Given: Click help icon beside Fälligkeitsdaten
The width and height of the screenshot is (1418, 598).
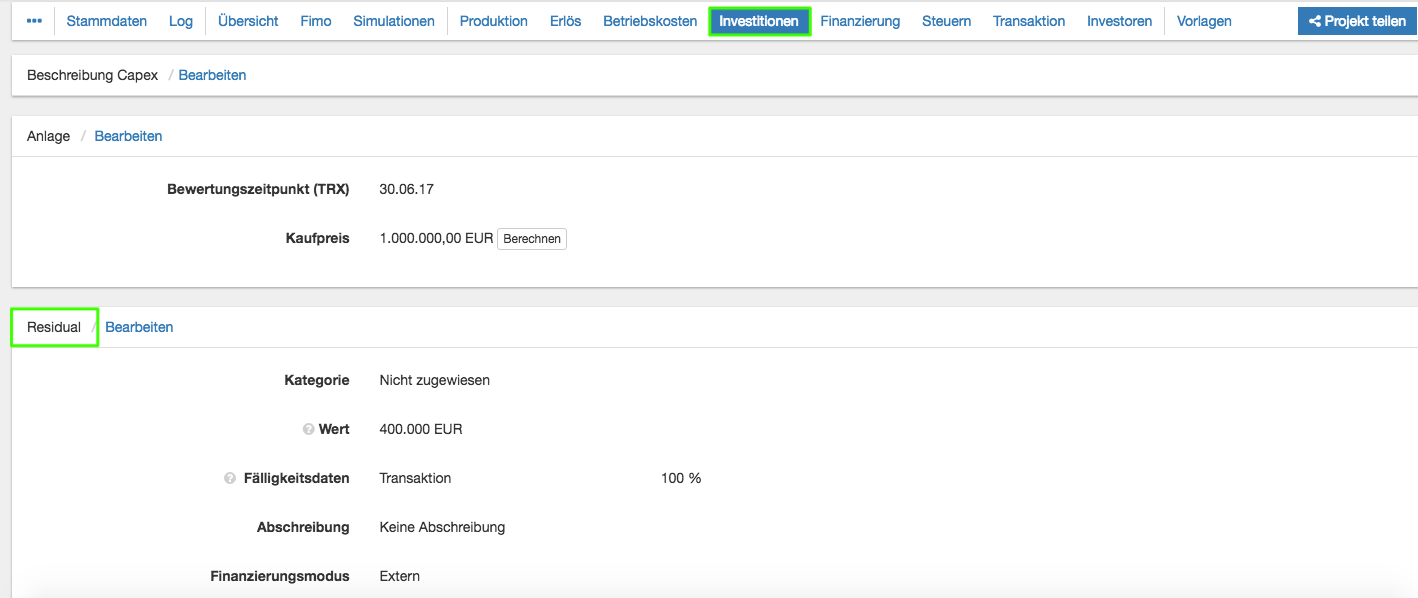Looking at the screenshot, I should pyautogui.click(x=230, y=478).
